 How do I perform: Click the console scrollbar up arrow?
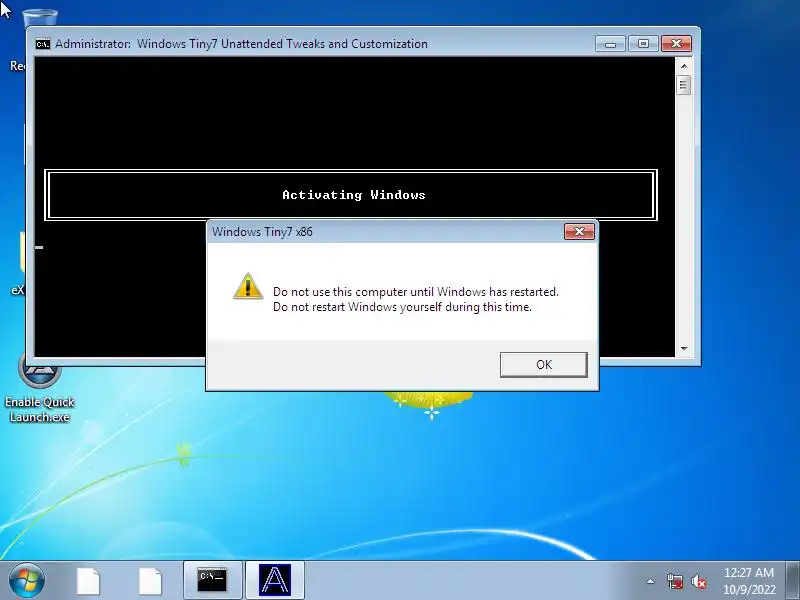(684, 66)
